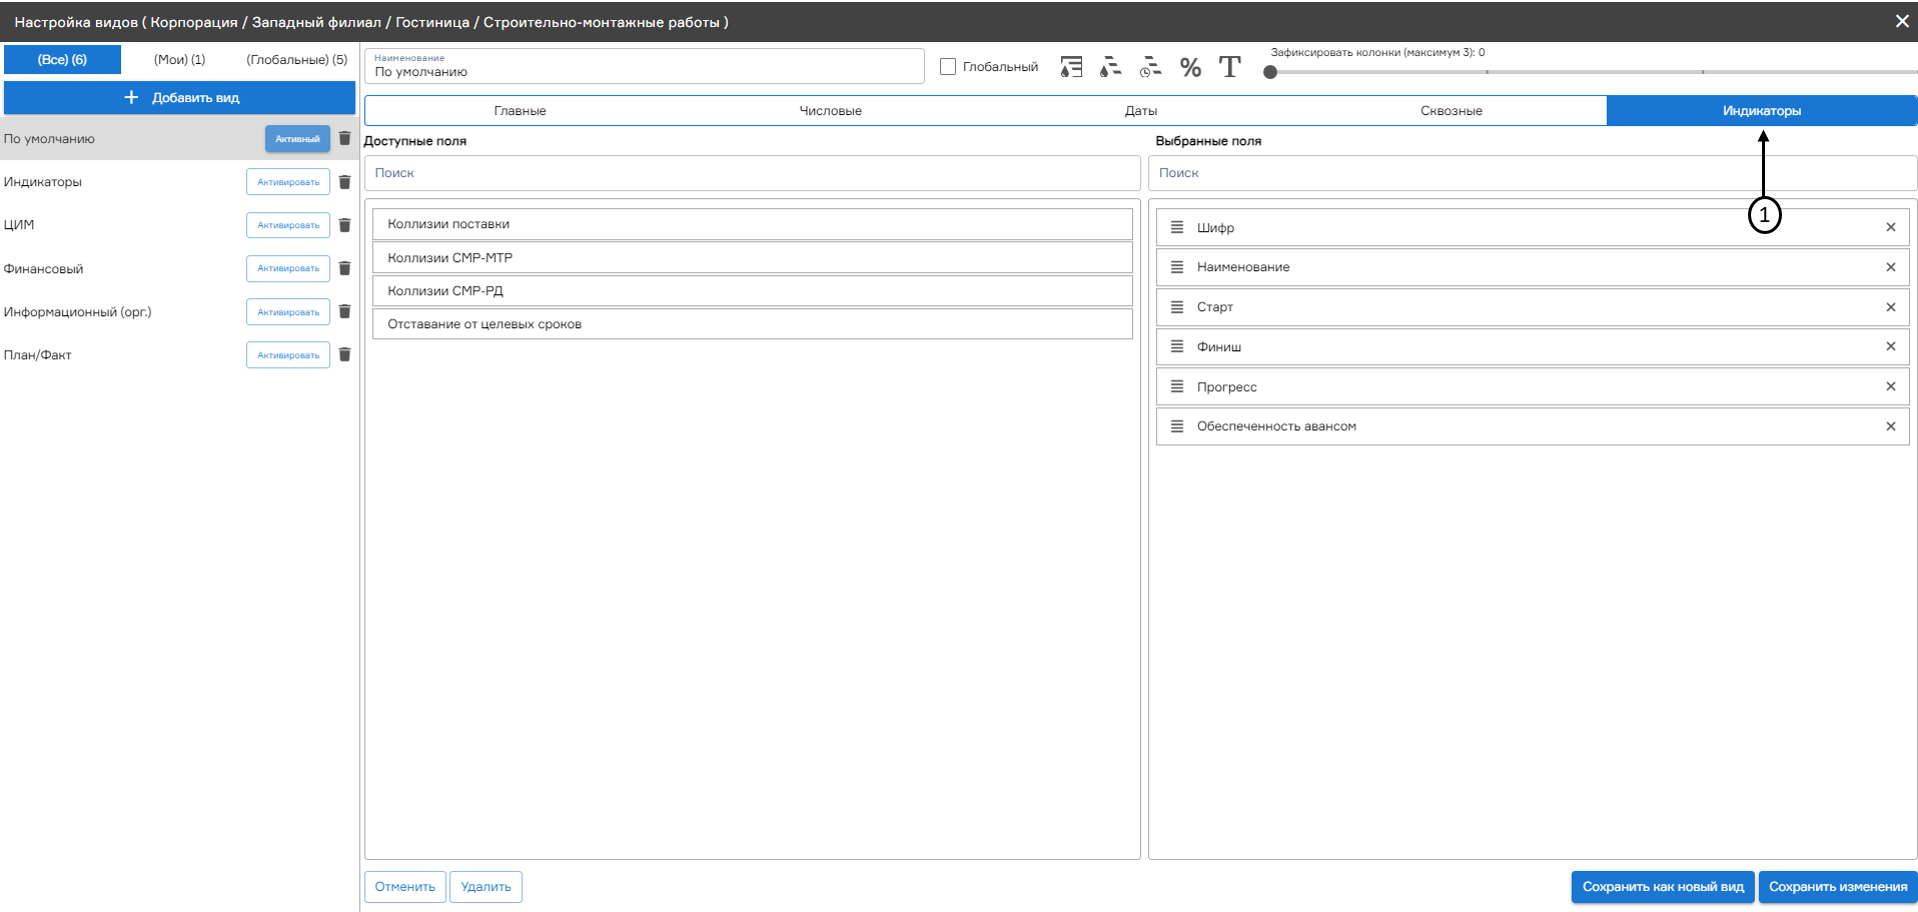Delete the 'Финансовый' view with trash icon
Screen dimensions: 1918x912
345,268
